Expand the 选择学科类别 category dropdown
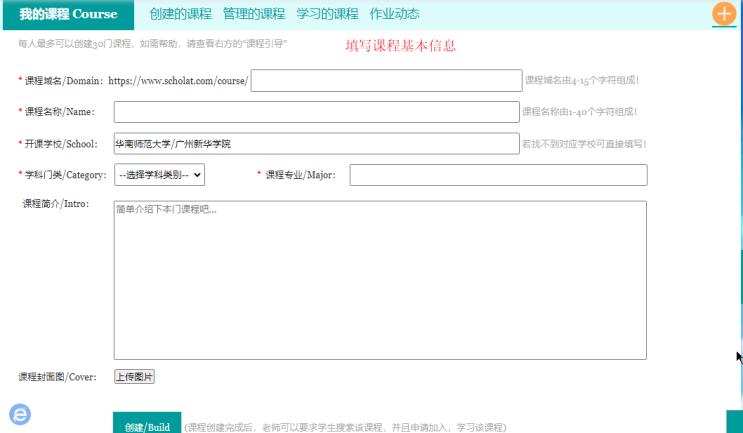 tap(159, 175)
